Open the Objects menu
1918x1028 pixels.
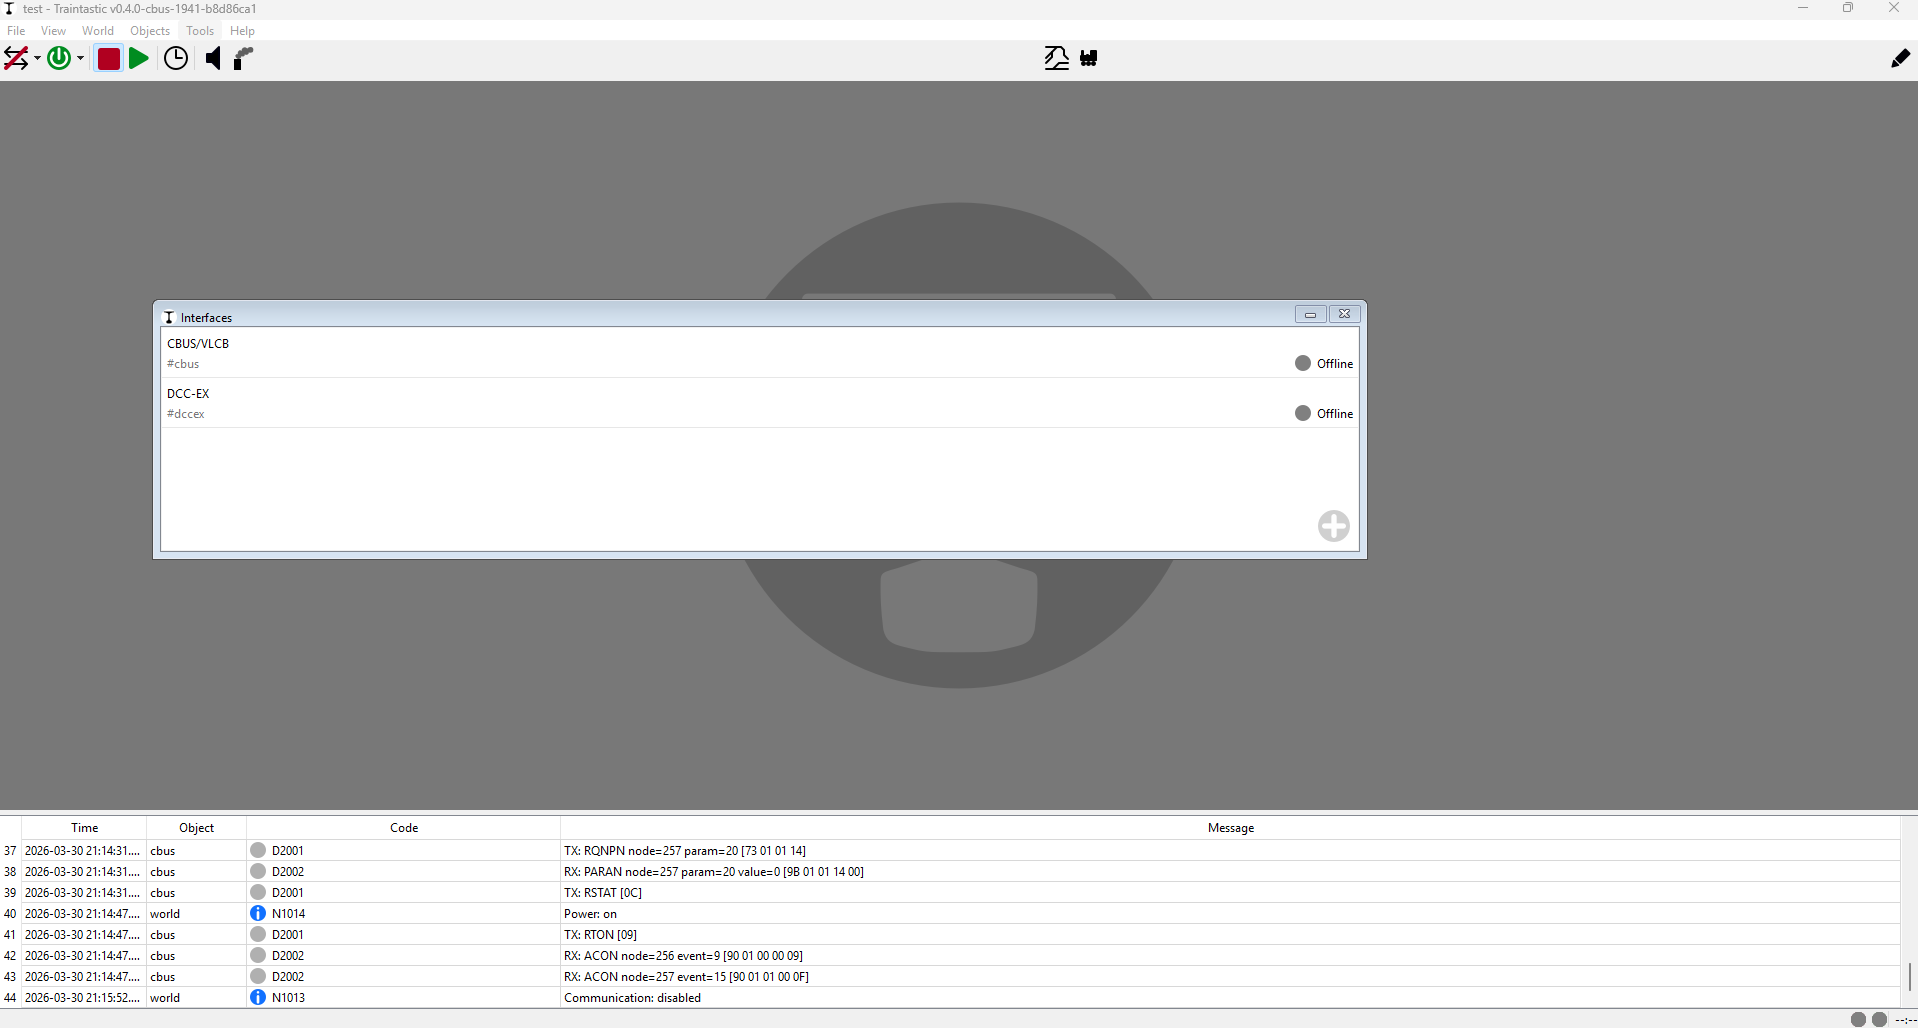(x=150, y=31)
